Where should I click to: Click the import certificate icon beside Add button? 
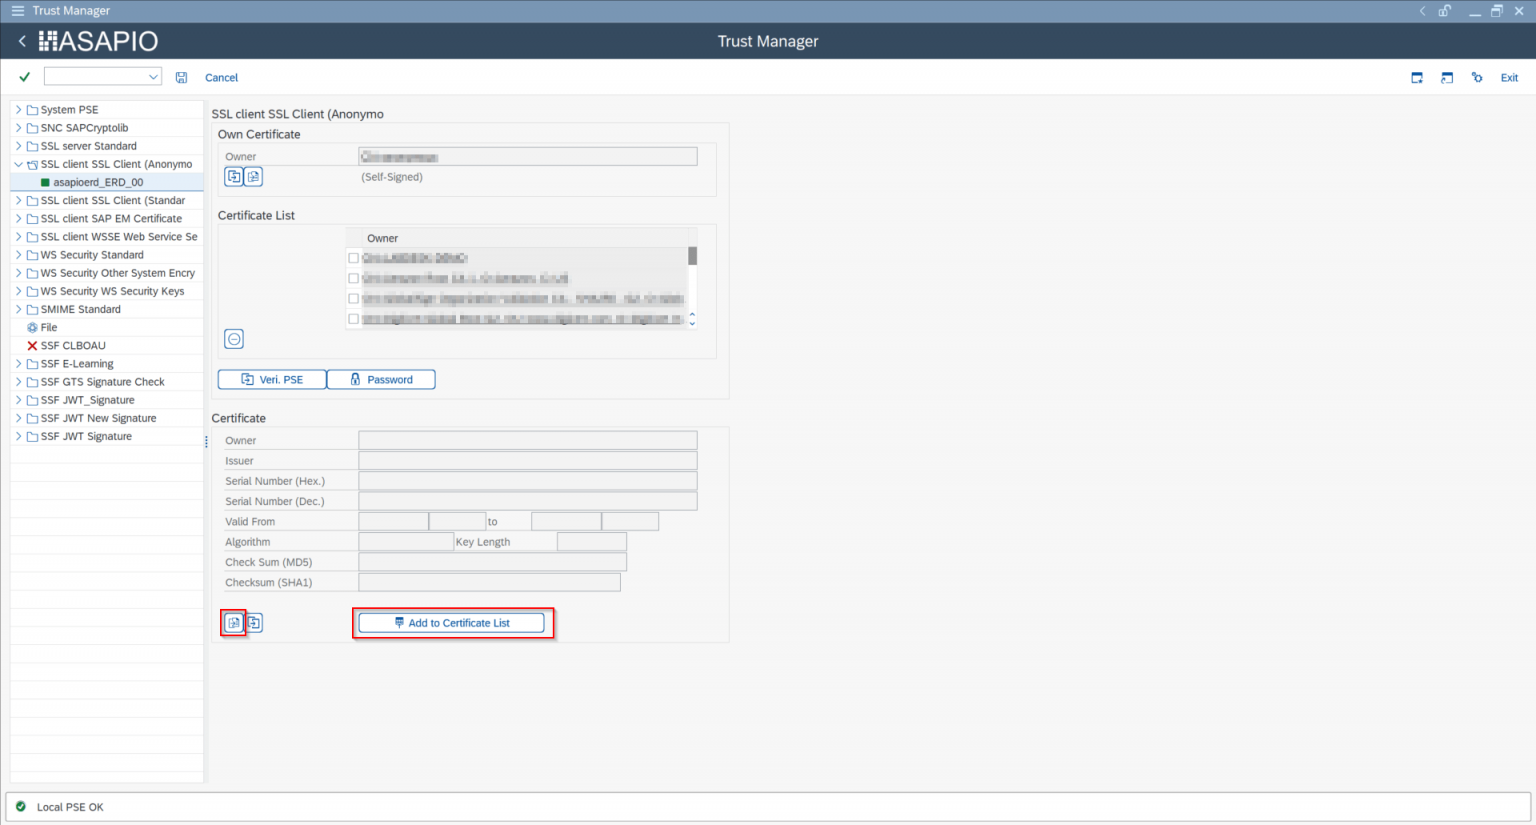coord(234,623)
